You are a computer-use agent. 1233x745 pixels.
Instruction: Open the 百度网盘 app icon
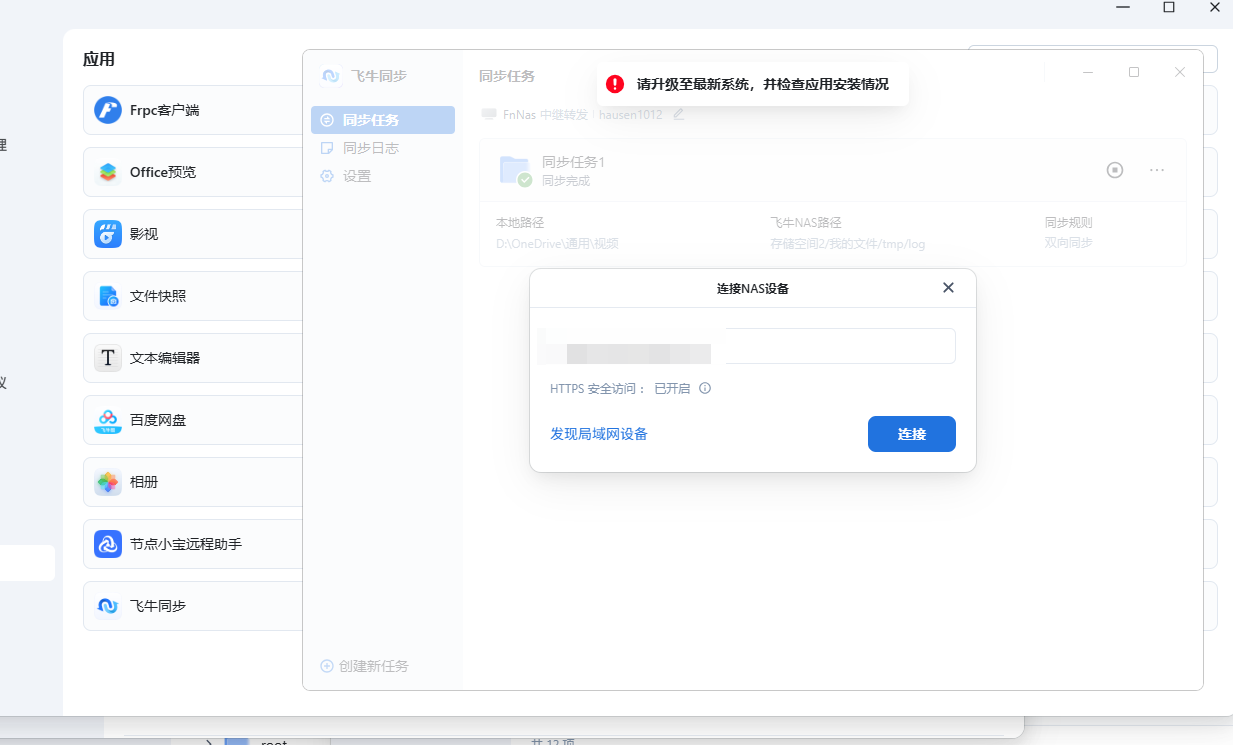pos(108,420)
